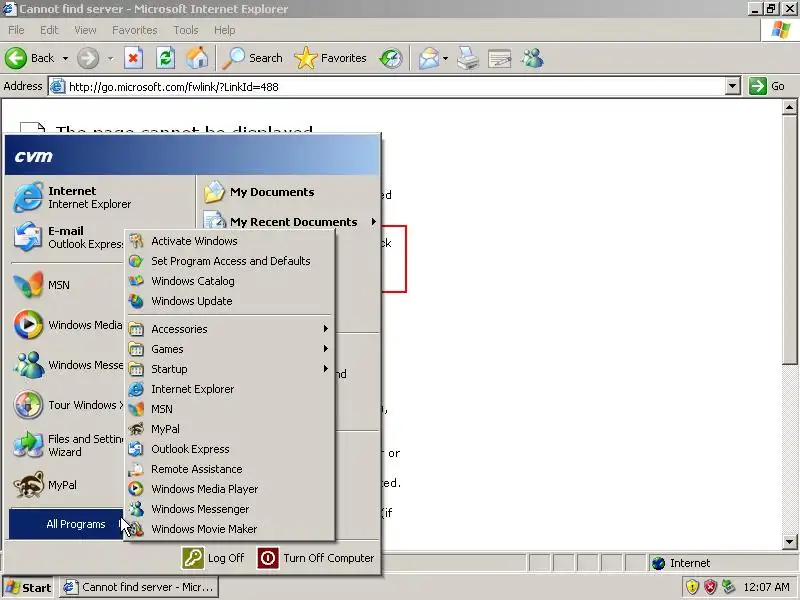Open Favorites star in toolbar

[331, 58]
